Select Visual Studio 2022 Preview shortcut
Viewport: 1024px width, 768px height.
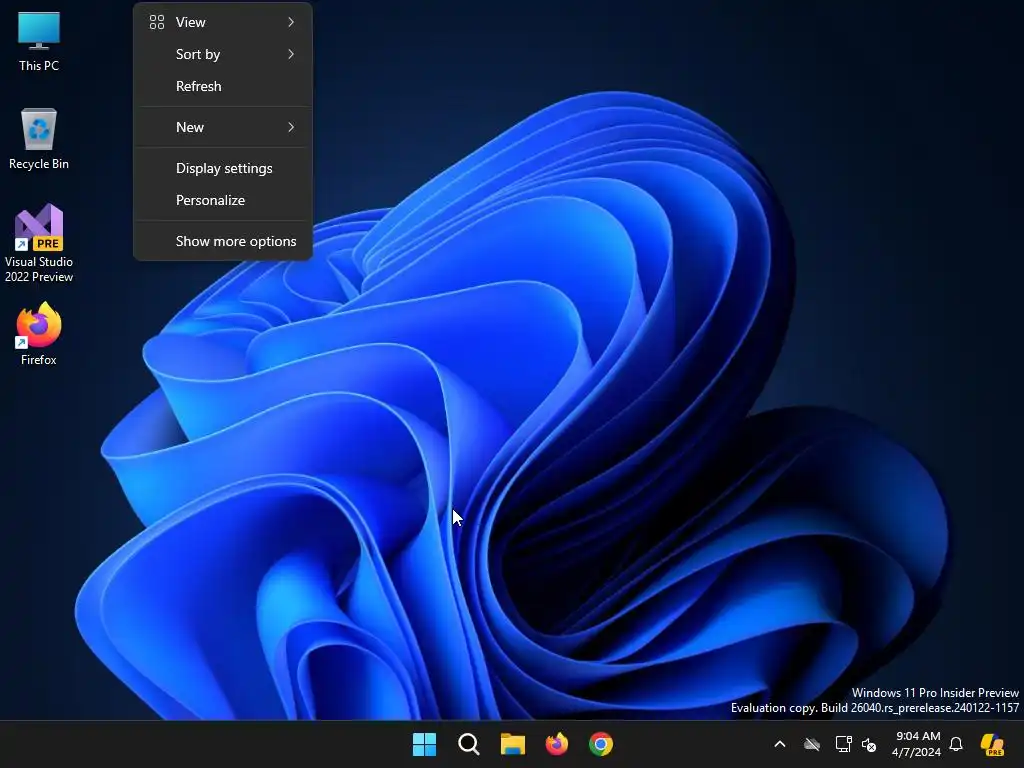pos(39,244)
